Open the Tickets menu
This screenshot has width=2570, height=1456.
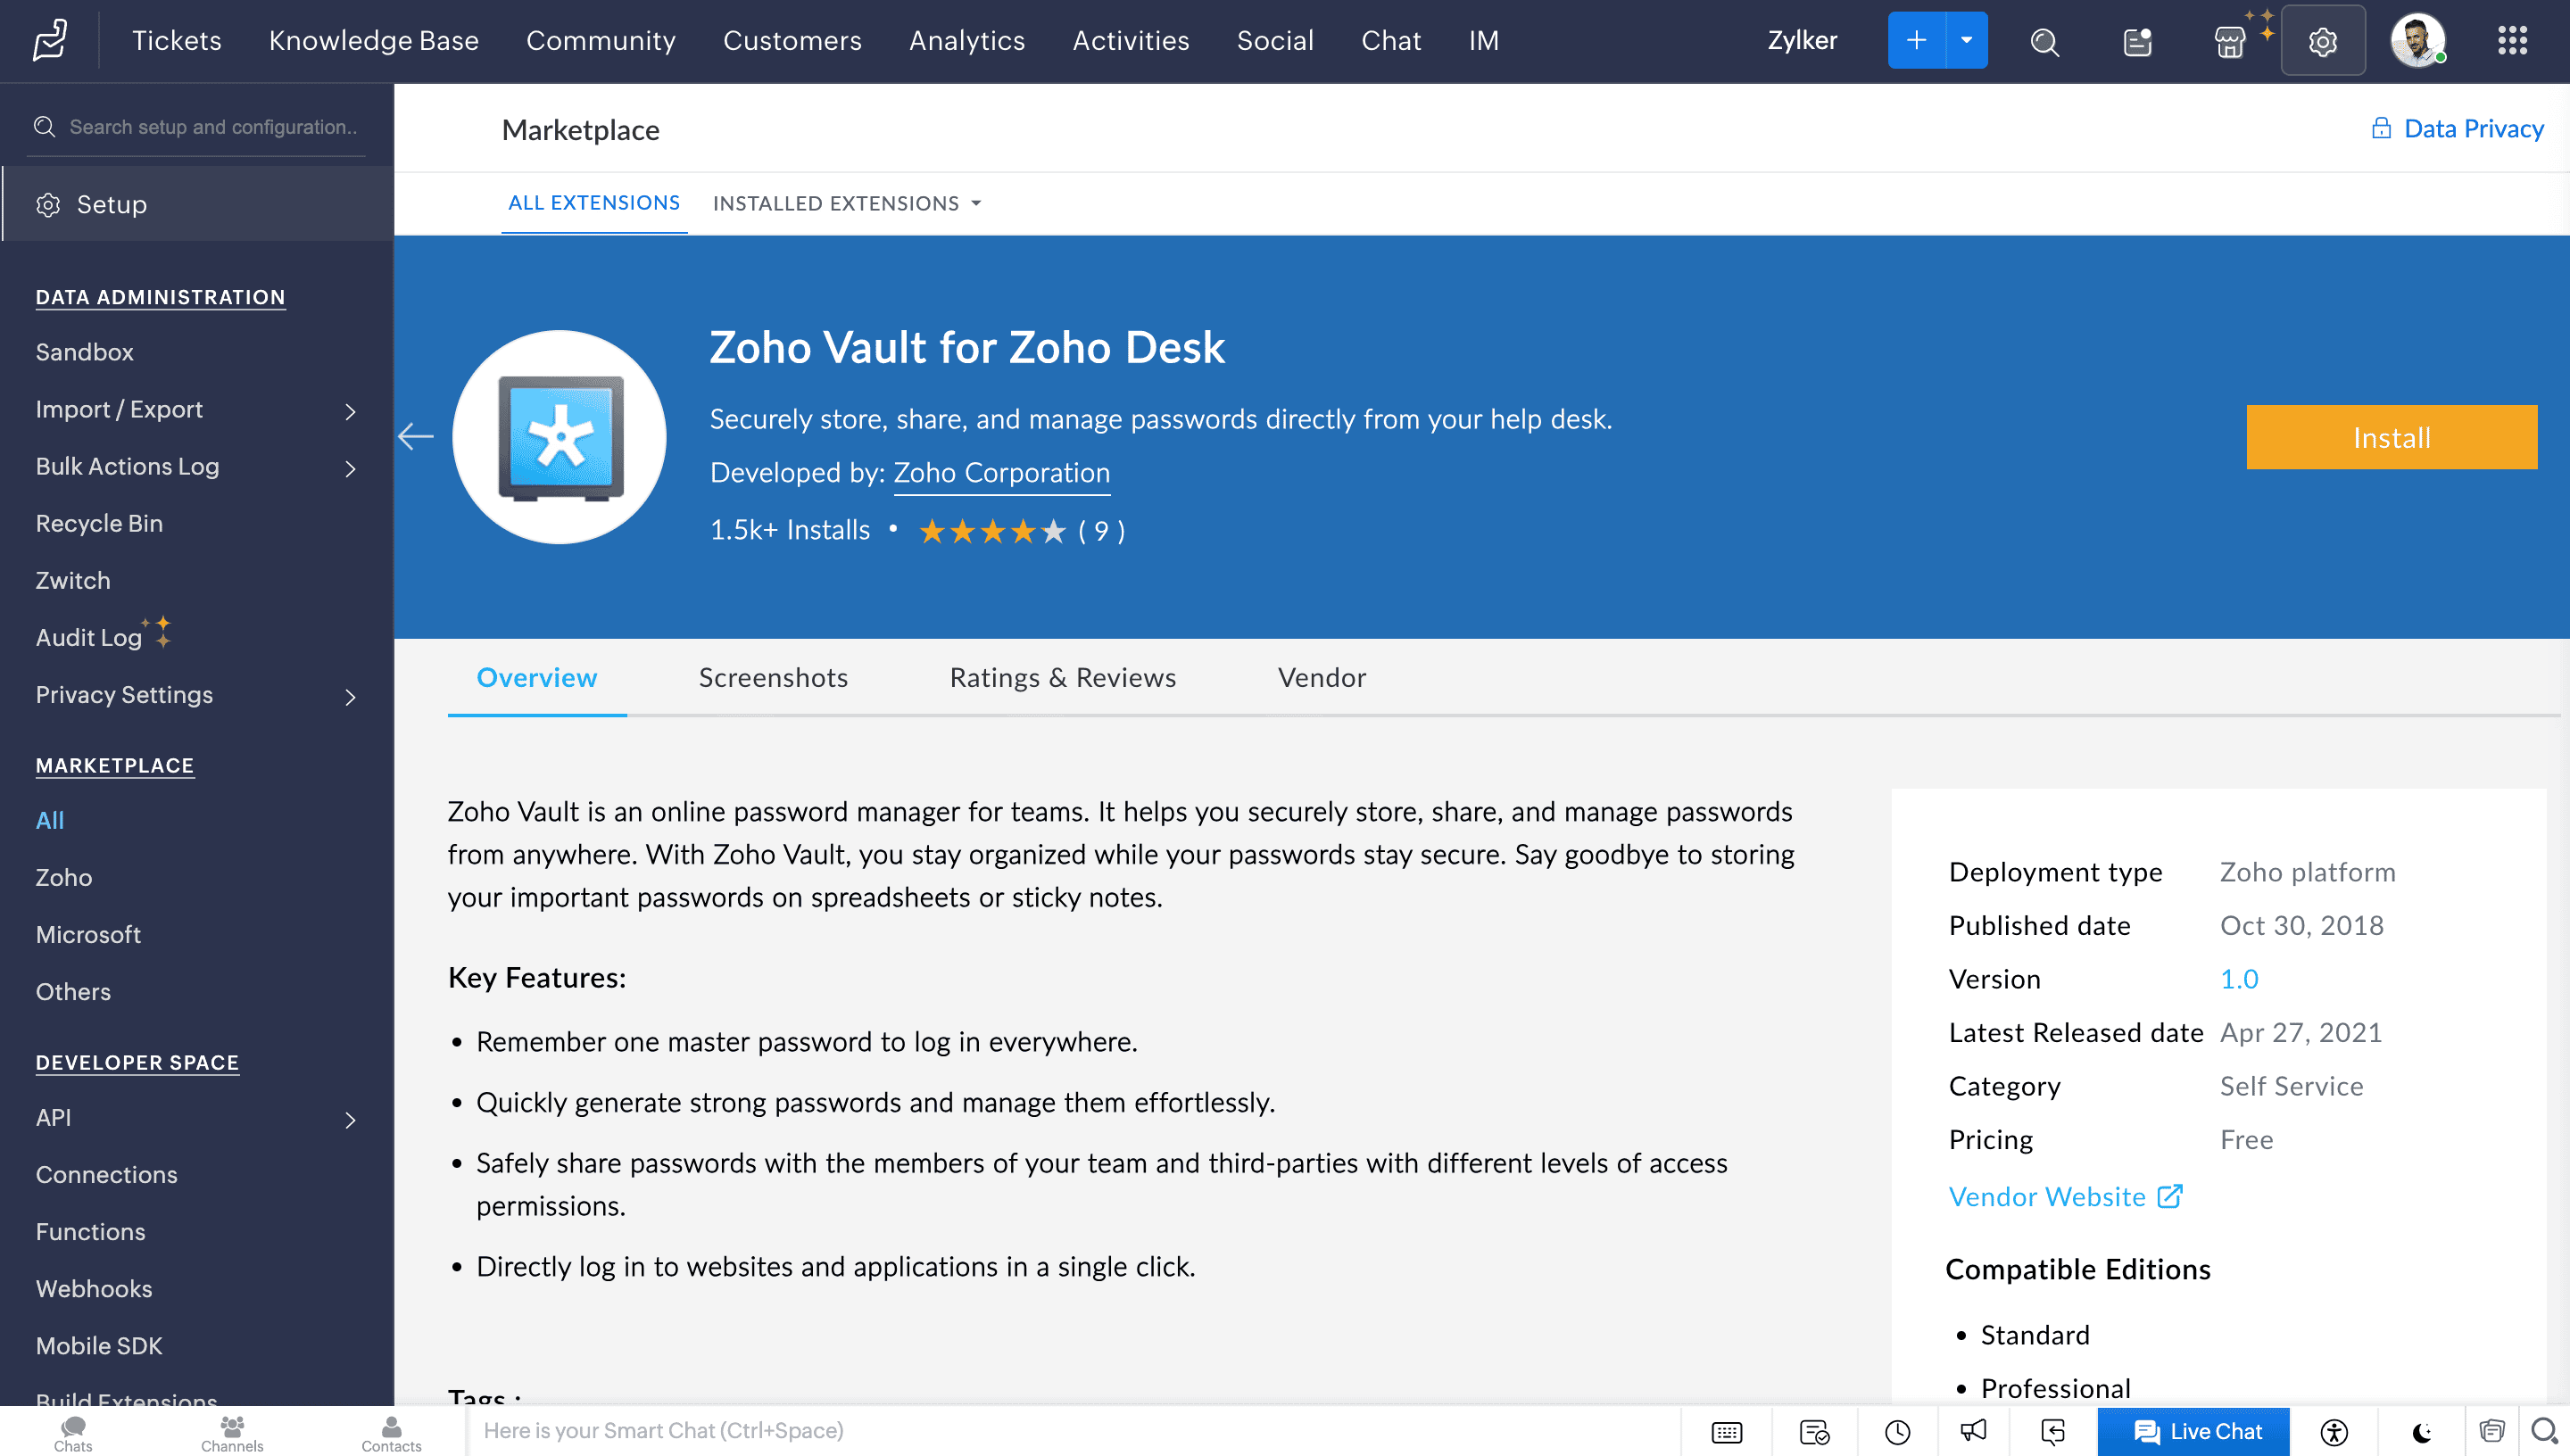coord(176,40)
